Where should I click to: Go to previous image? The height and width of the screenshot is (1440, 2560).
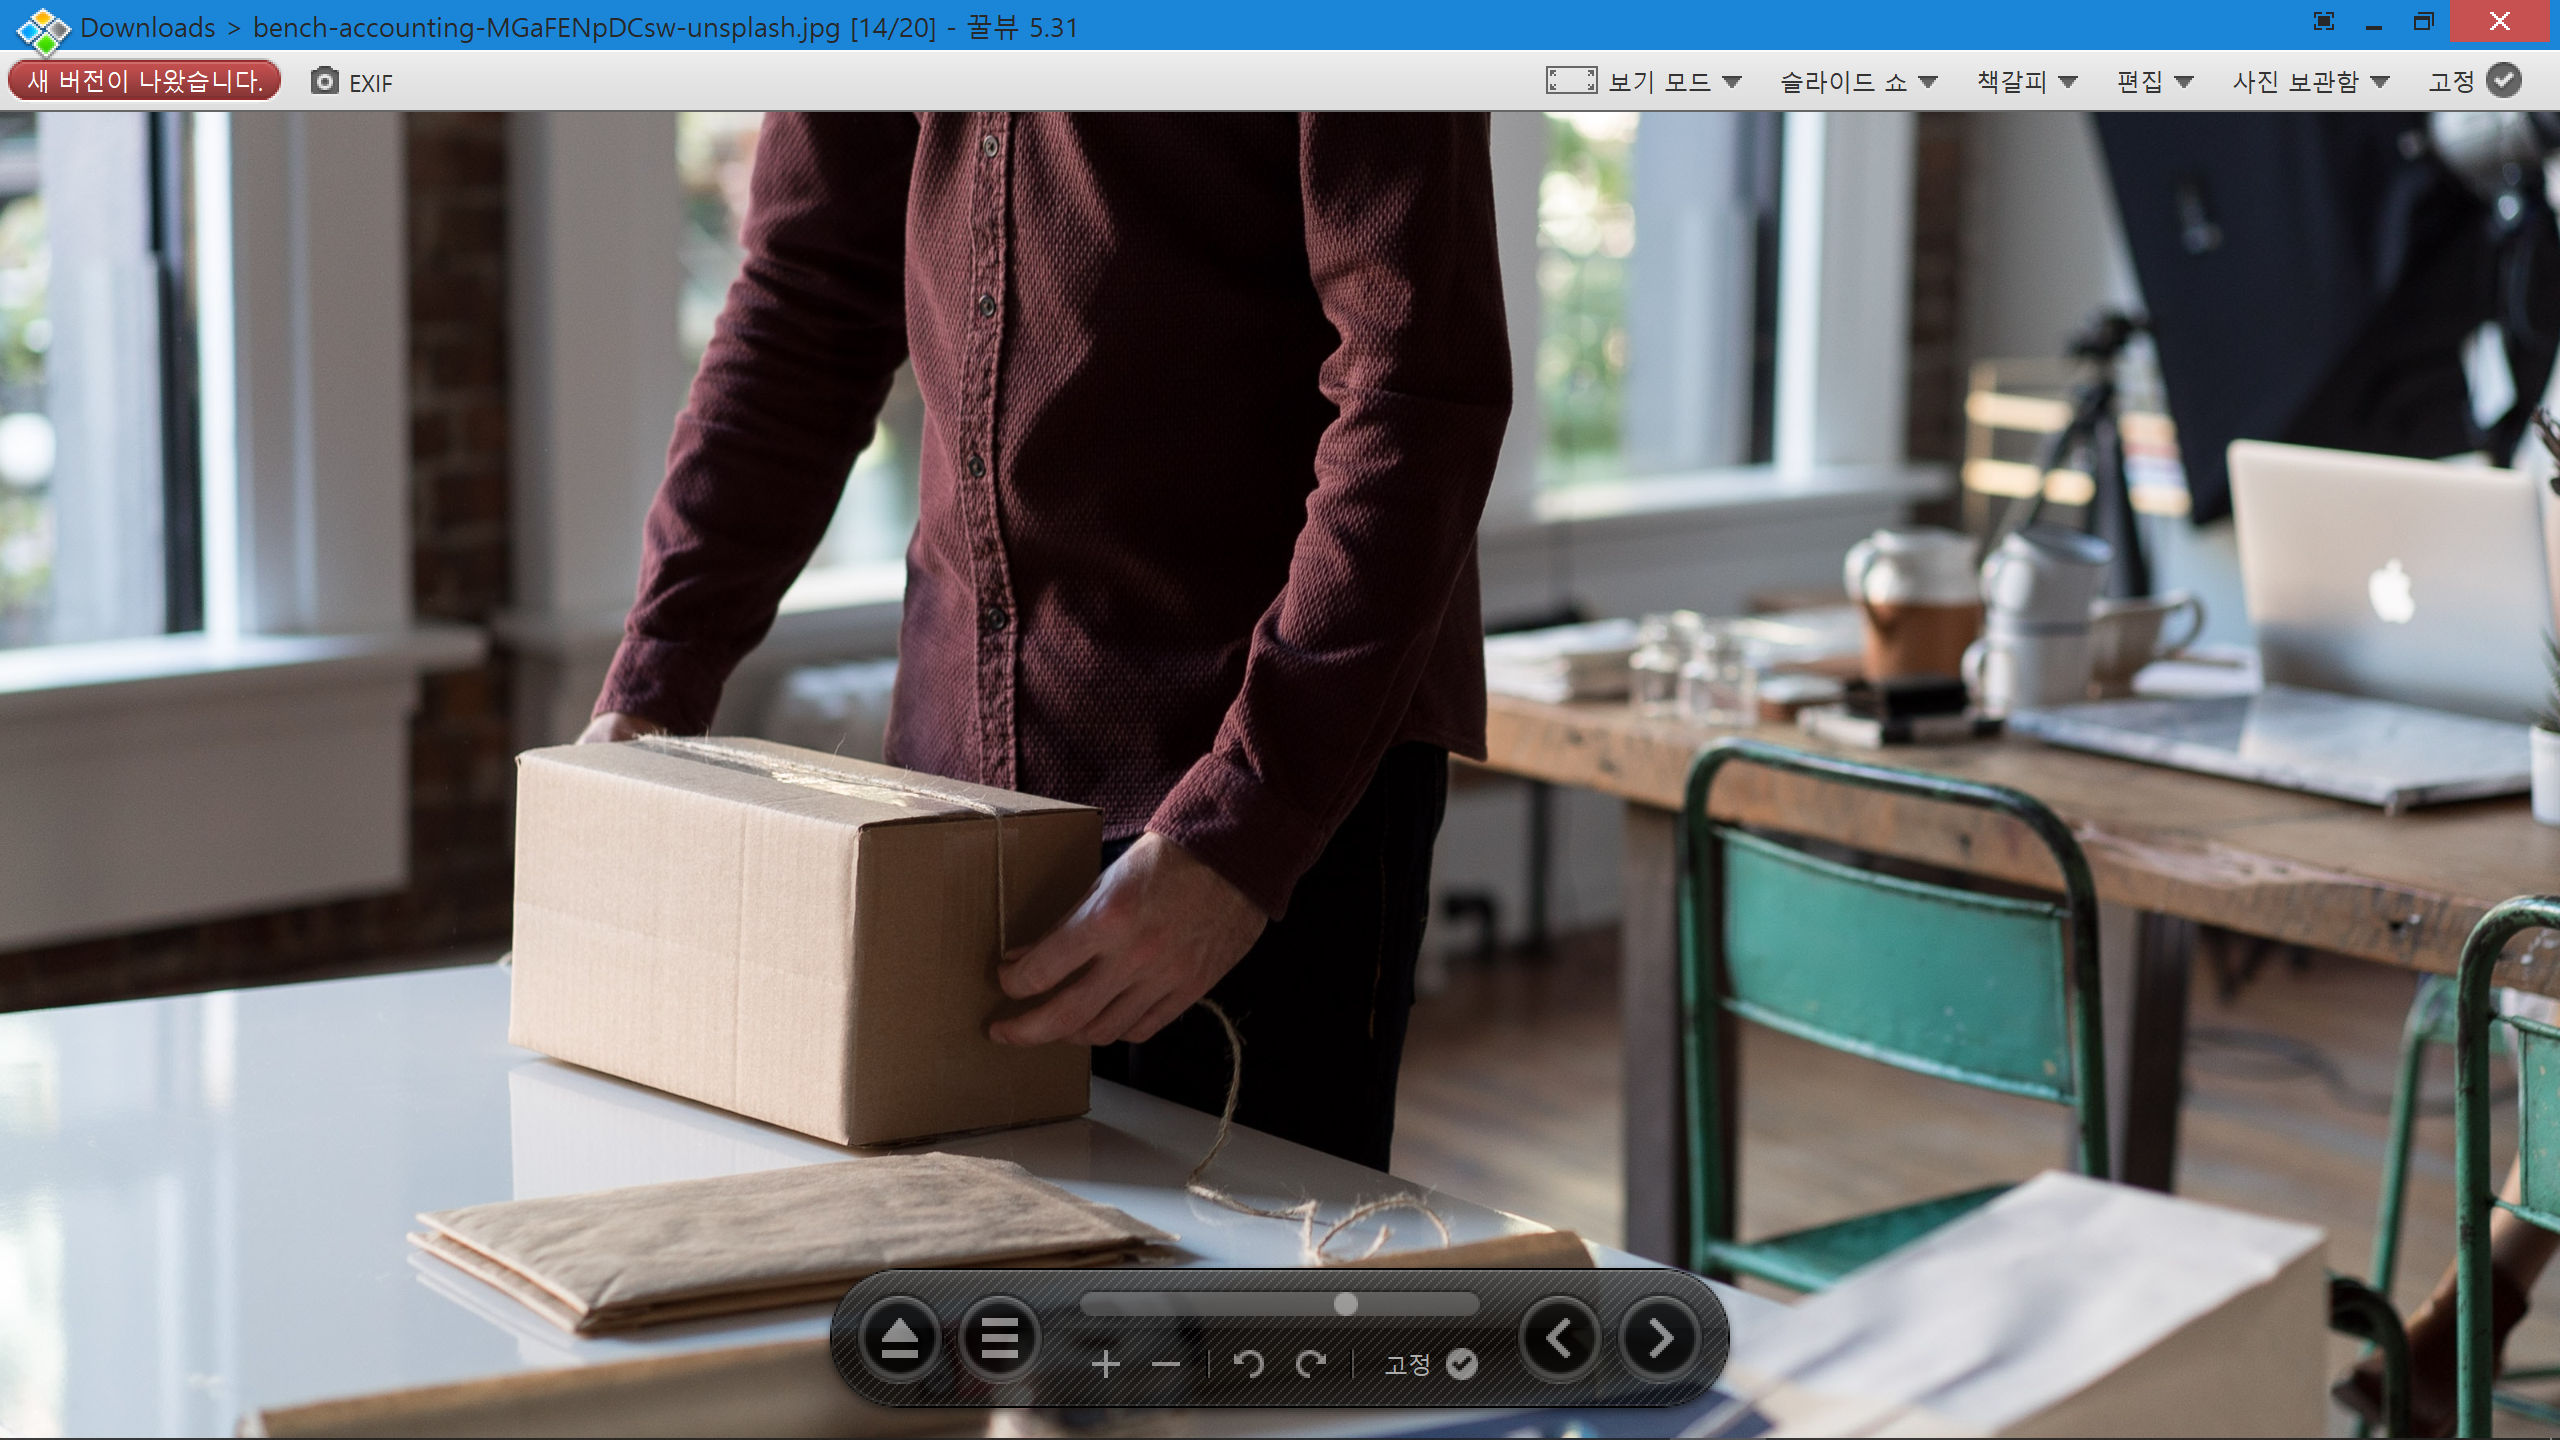1559,1338
